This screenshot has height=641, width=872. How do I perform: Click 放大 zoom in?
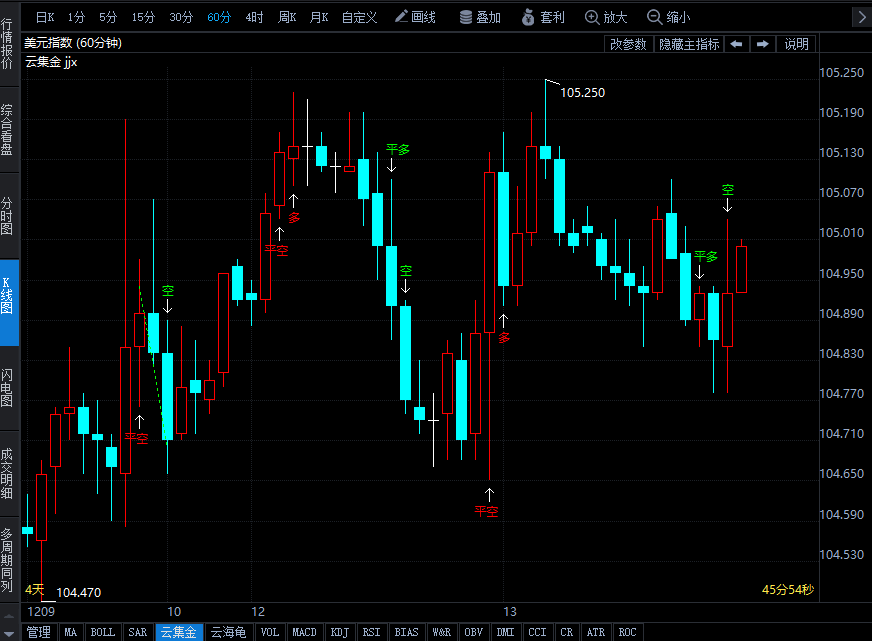click(606, 17)
